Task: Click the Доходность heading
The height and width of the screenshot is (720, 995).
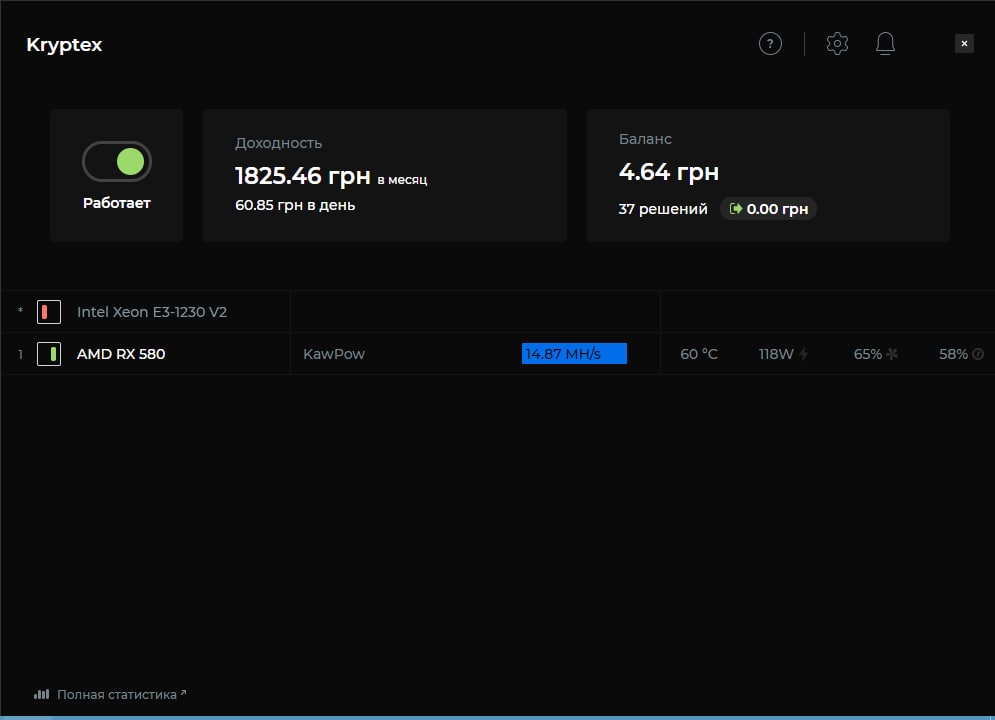Action: coord(279,143)
